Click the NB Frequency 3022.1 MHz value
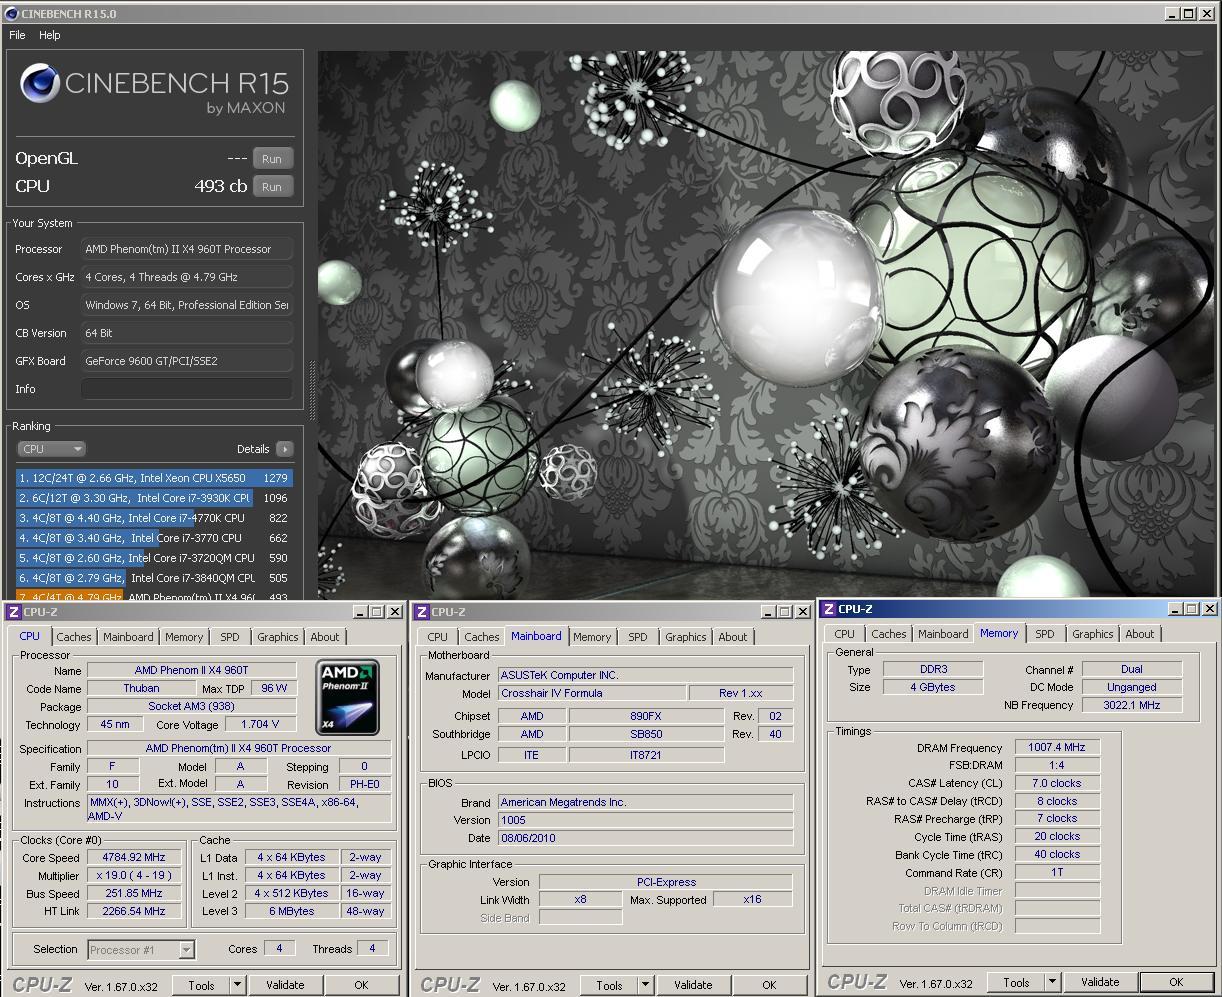Image resolution: width=1222 pixels, height=997 pixels. tap(1132, 705)
